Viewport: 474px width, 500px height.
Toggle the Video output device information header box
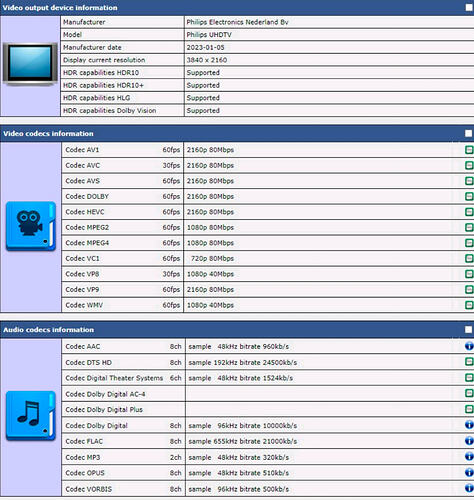coord(469,8)
